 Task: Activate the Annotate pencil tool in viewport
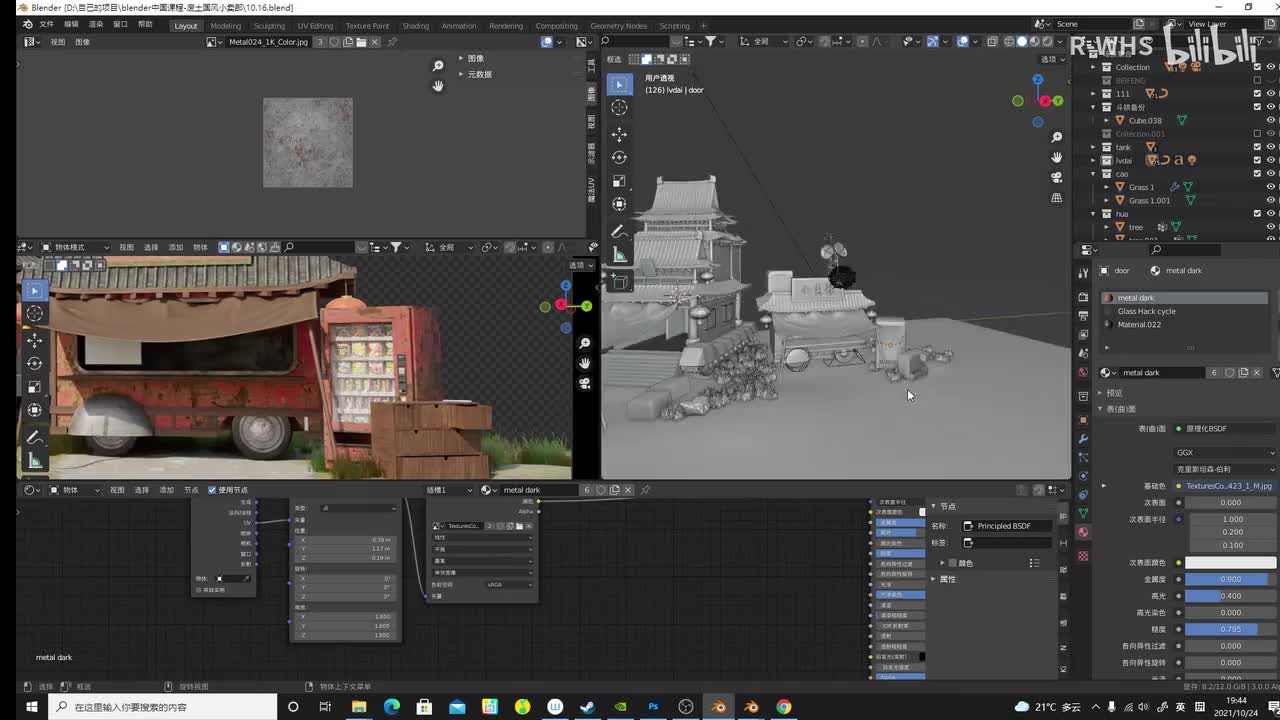(619, 232)
